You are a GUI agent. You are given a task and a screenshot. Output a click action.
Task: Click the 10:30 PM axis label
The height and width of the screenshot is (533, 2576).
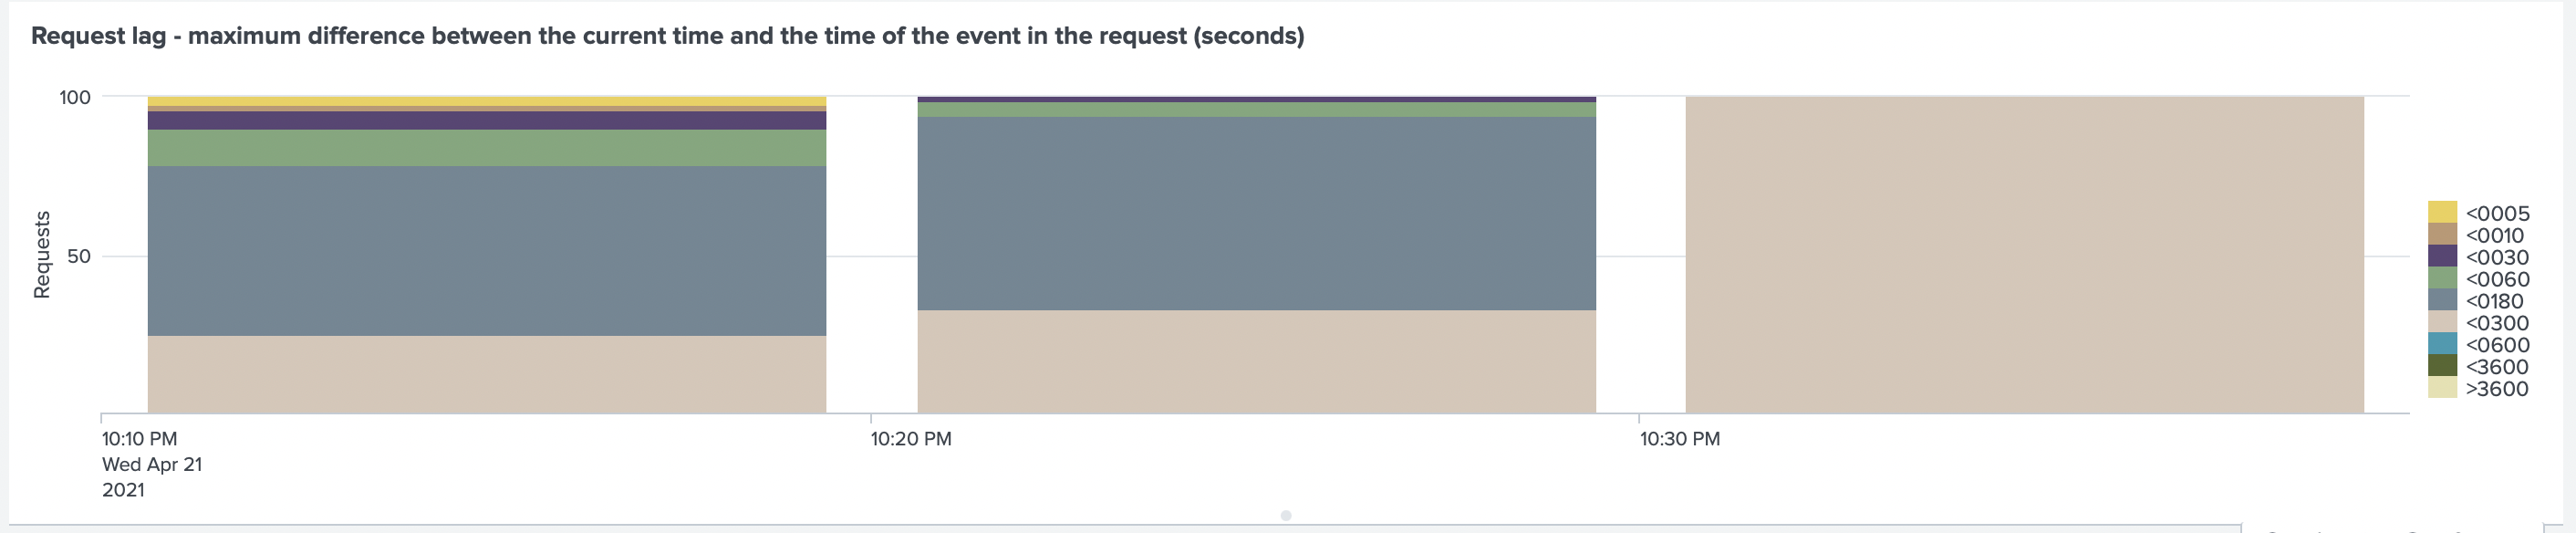point(1680,439)
